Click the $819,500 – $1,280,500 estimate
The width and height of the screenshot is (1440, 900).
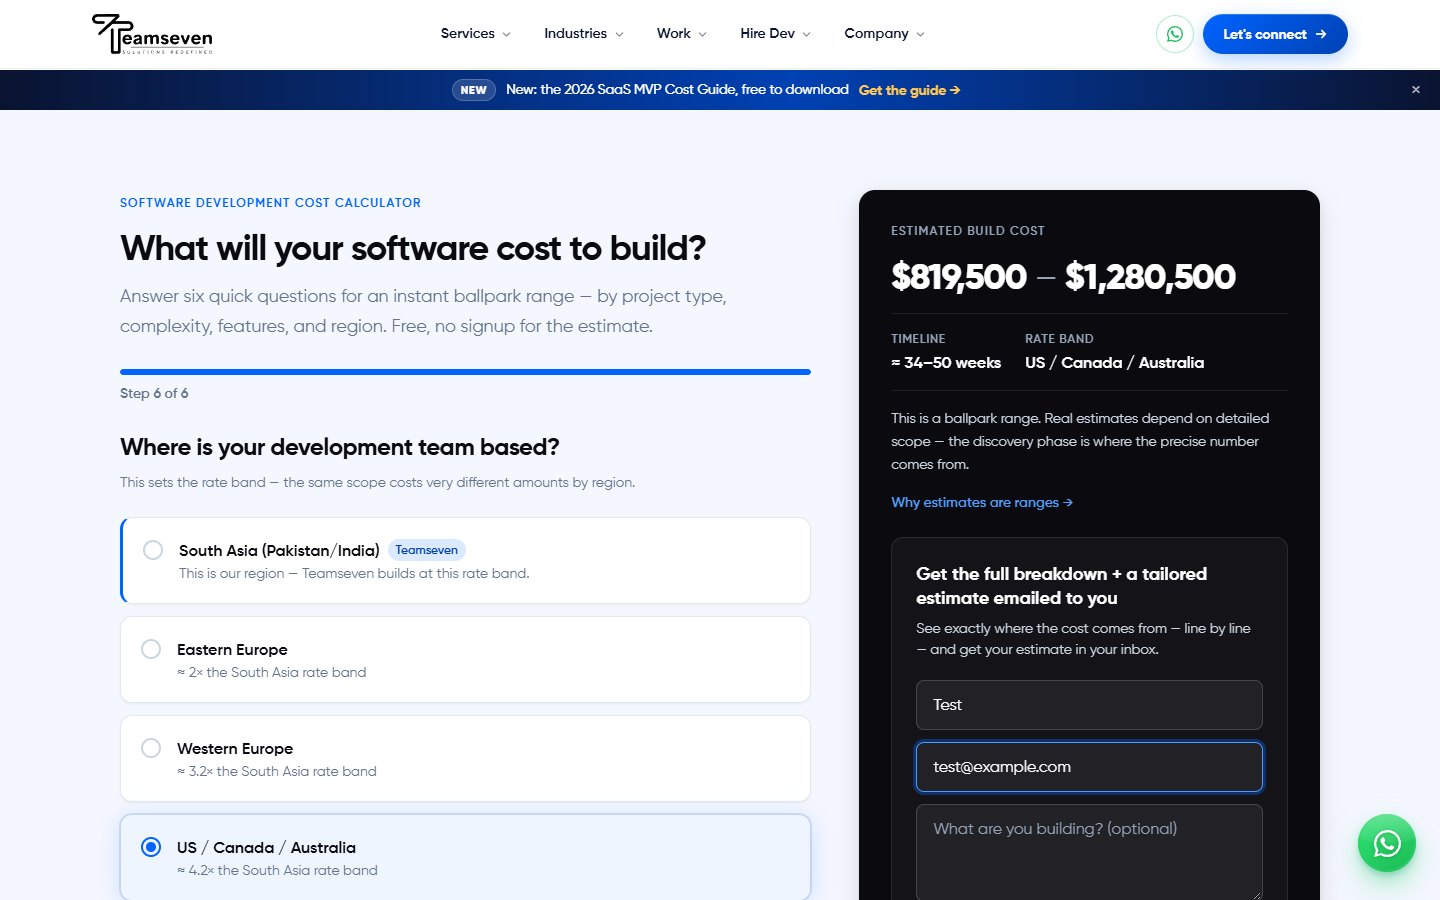pyautogui.click(x=1063, y=277)
